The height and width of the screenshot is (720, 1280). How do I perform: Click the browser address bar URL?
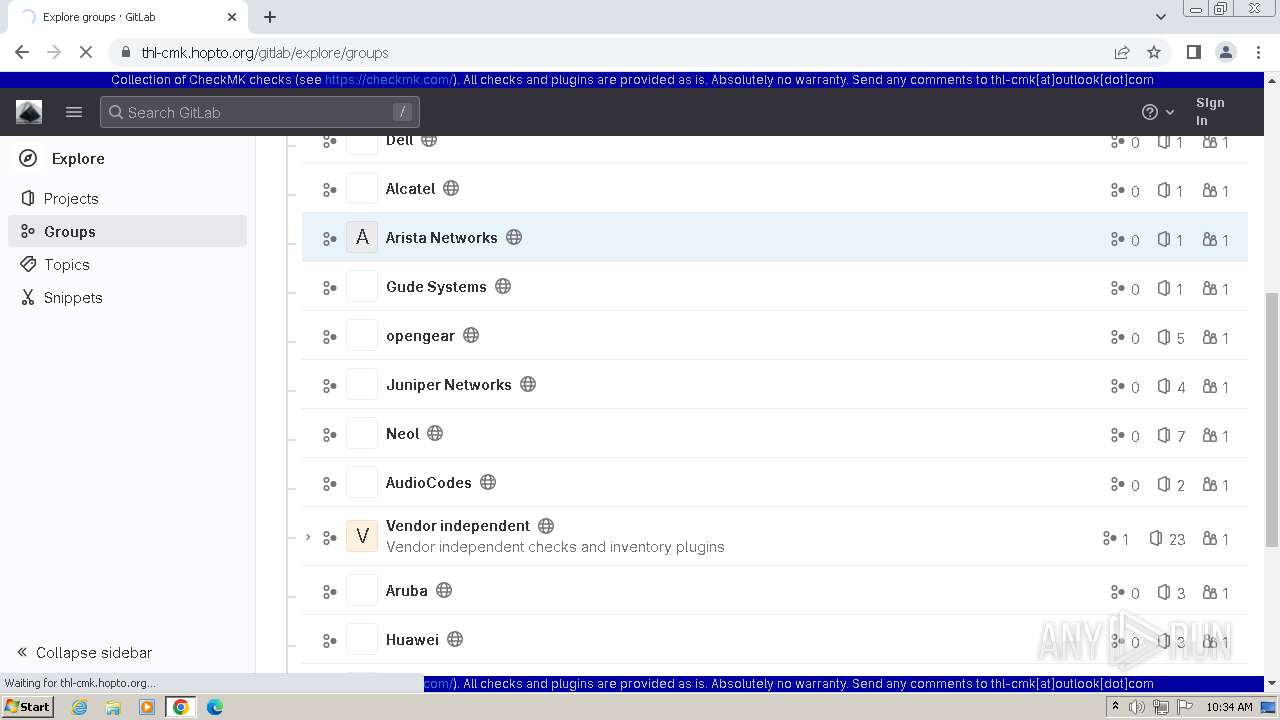(265, 52)
